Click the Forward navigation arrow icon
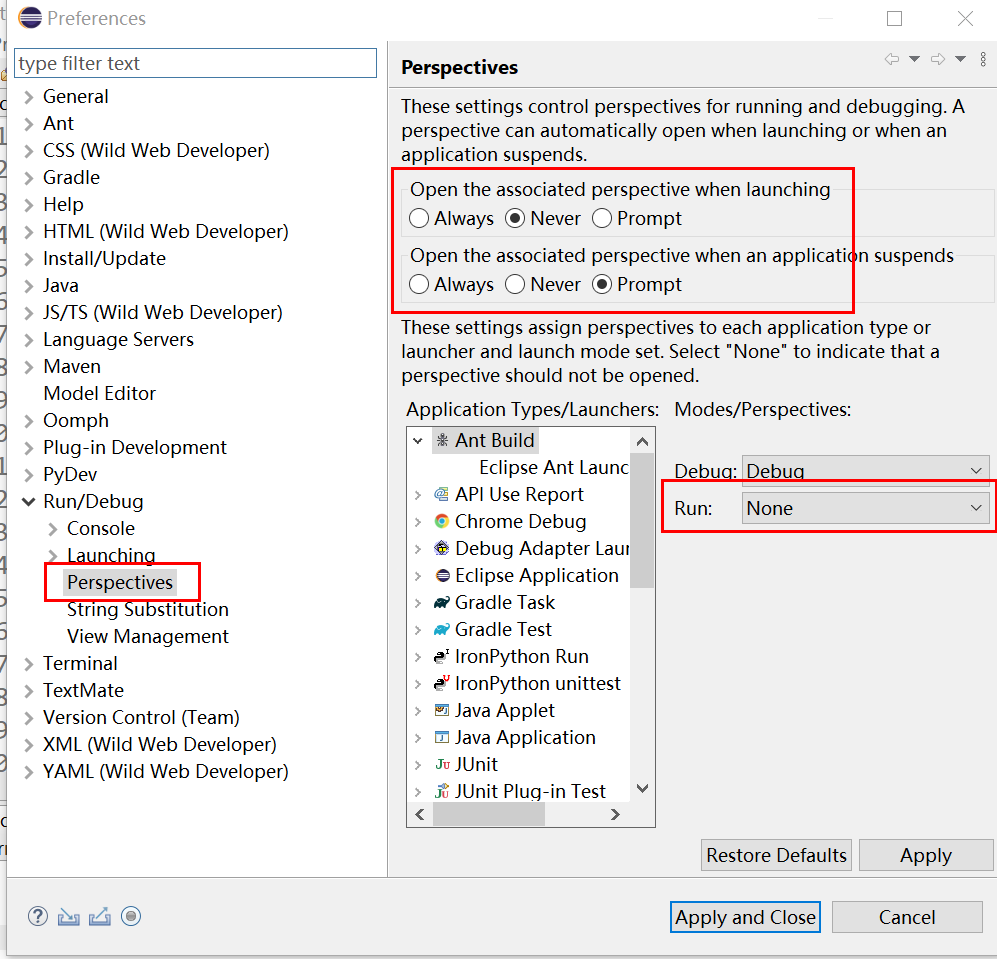This screenshot has width=997, height=959. coord(938,59)
